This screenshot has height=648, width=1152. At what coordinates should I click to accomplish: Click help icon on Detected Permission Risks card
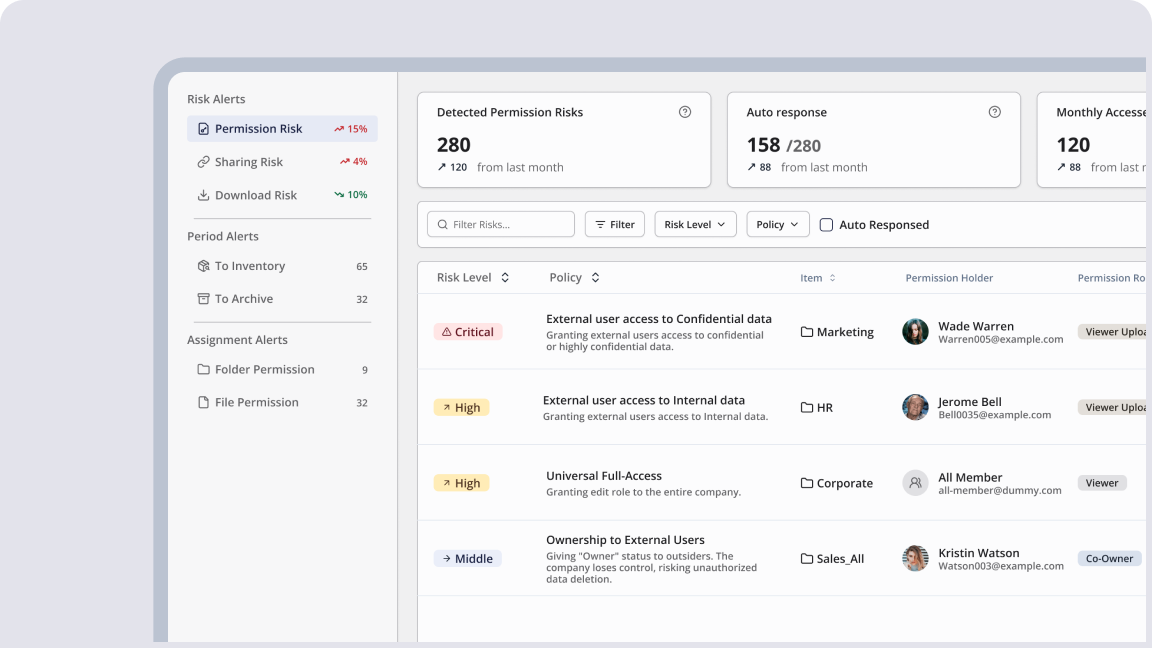[x=685, y=112]
